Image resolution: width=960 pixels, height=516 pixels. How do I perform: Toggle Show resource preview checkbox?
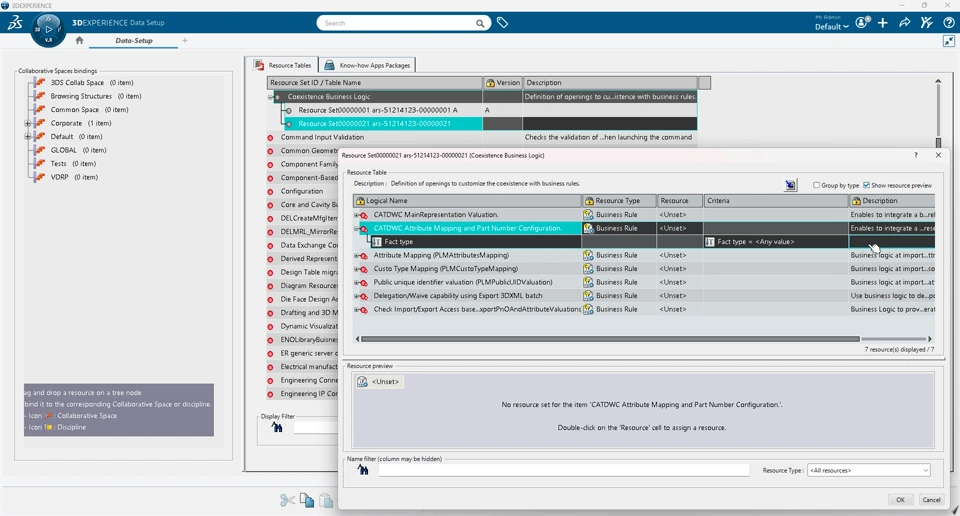coord(866,185)
